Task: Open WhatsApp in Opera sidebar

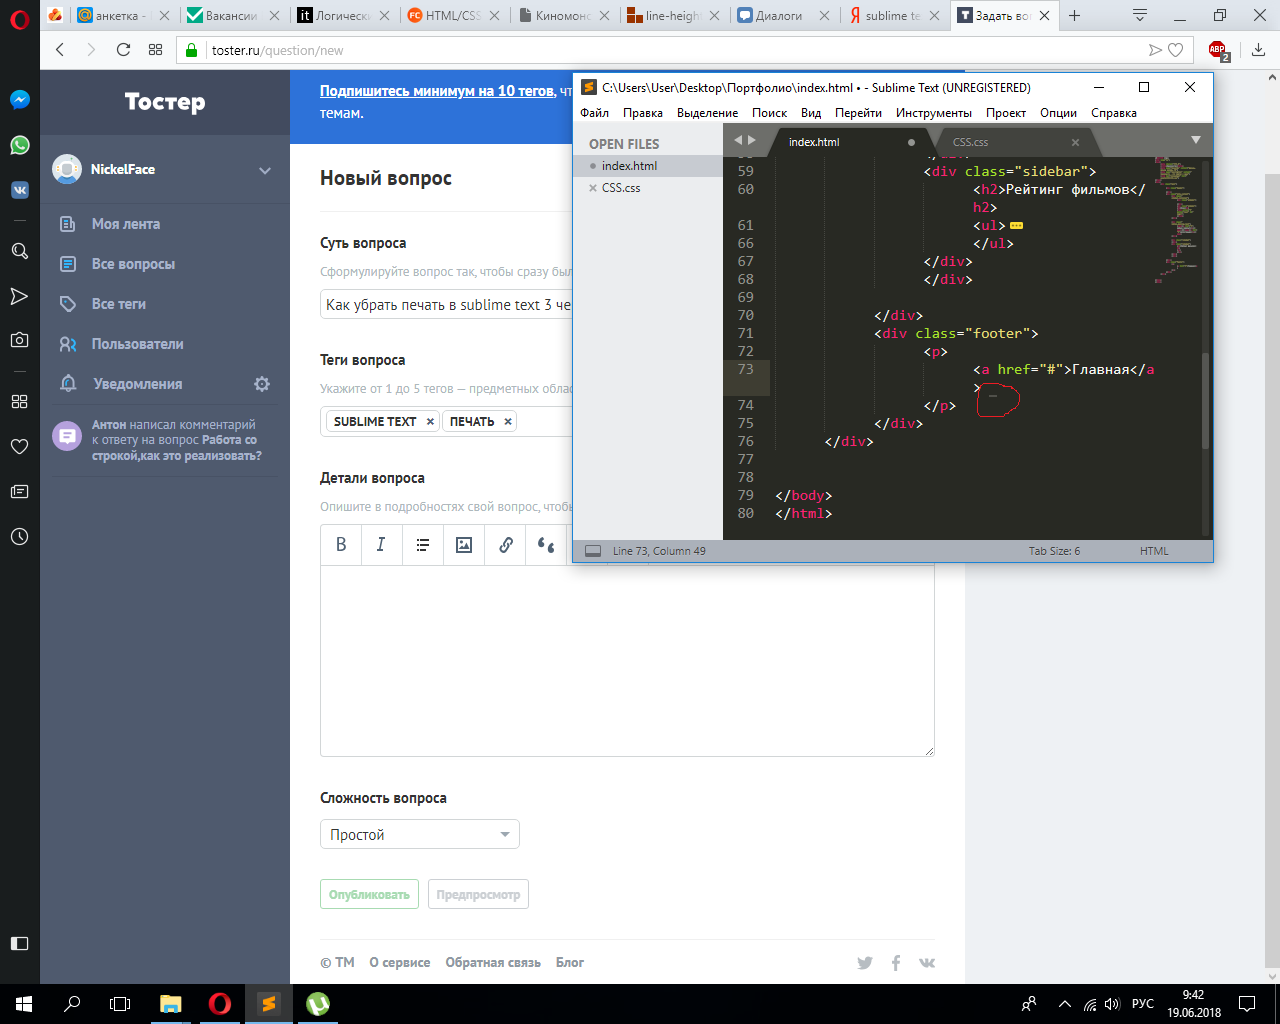Action: point(20,145)
